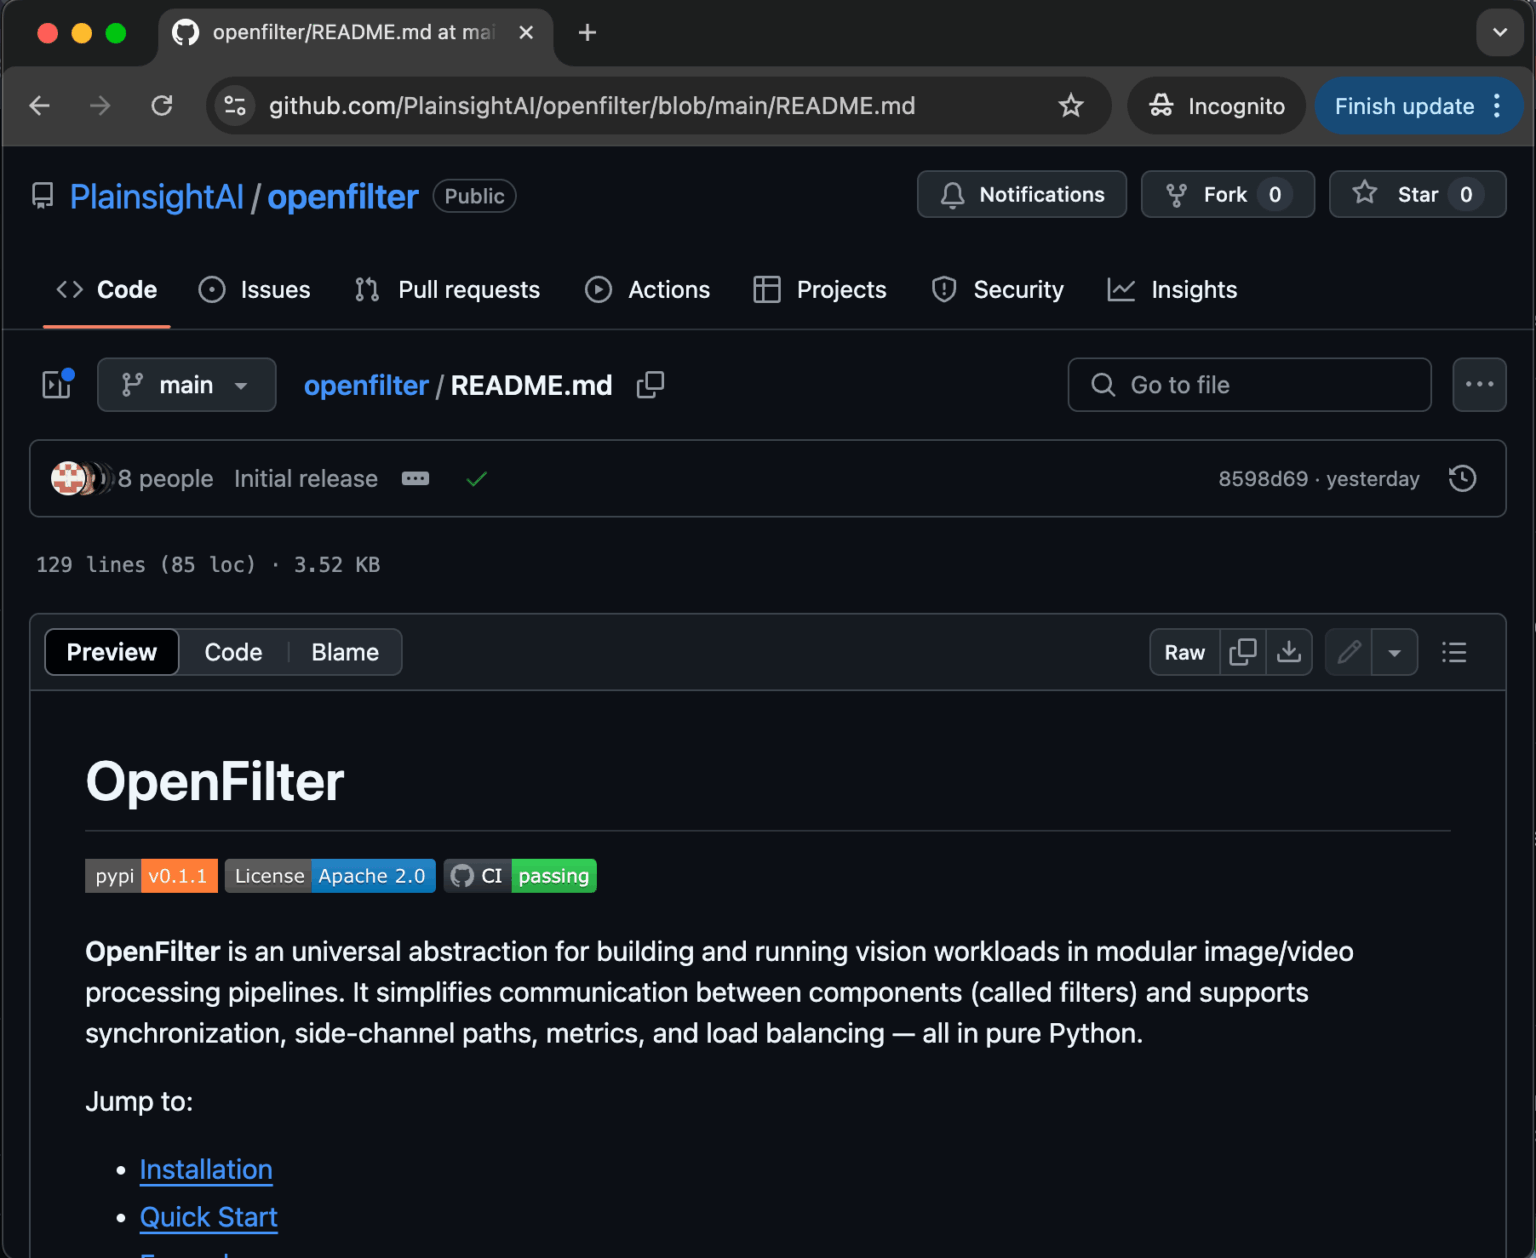Switch to the Code view toggle

click(x=233, y=652)
